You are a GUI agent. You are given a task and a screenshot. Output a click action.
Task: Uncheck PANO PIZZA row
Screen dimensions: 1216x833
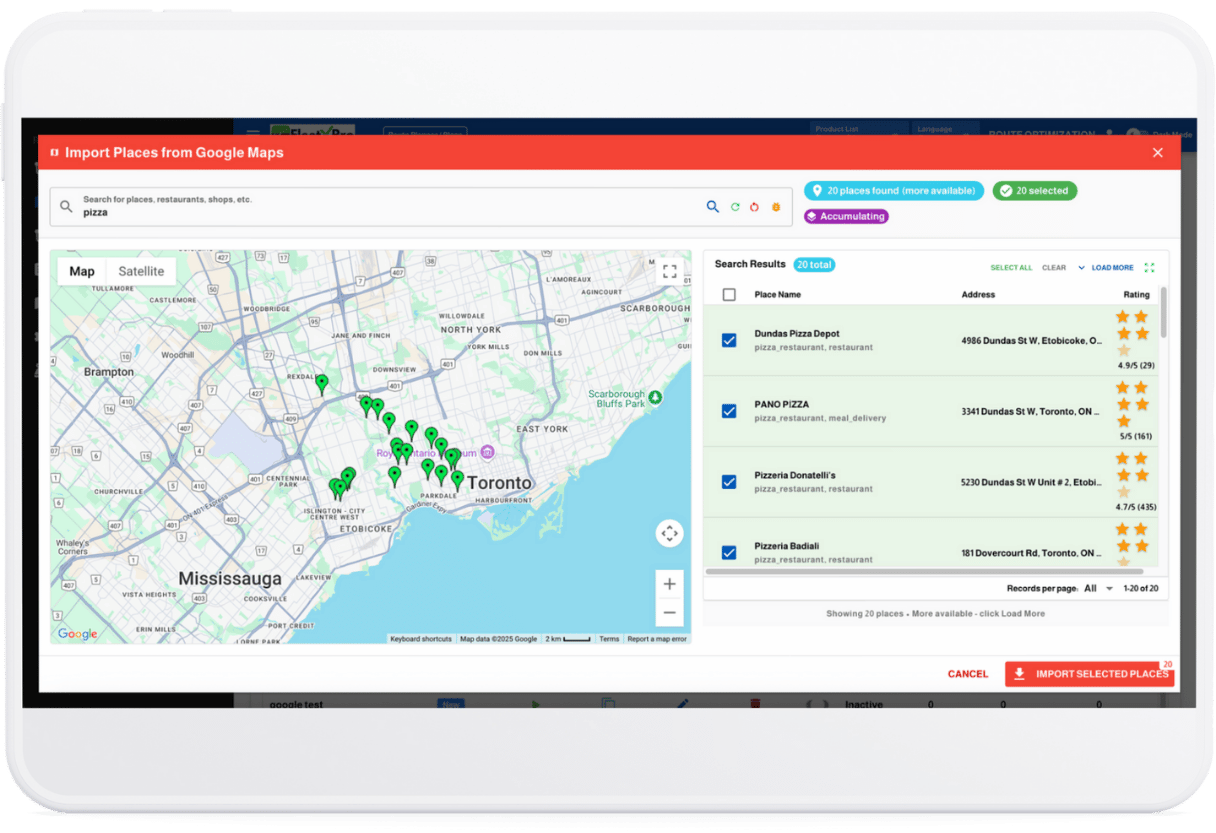click(x=729, y=411)
